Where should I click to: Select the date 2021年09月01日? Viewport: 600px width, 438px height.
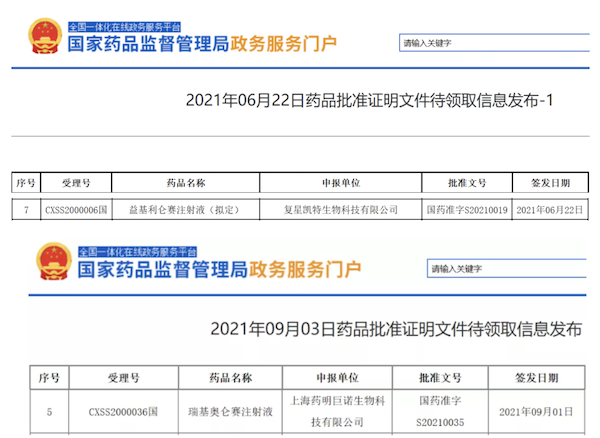536,412
